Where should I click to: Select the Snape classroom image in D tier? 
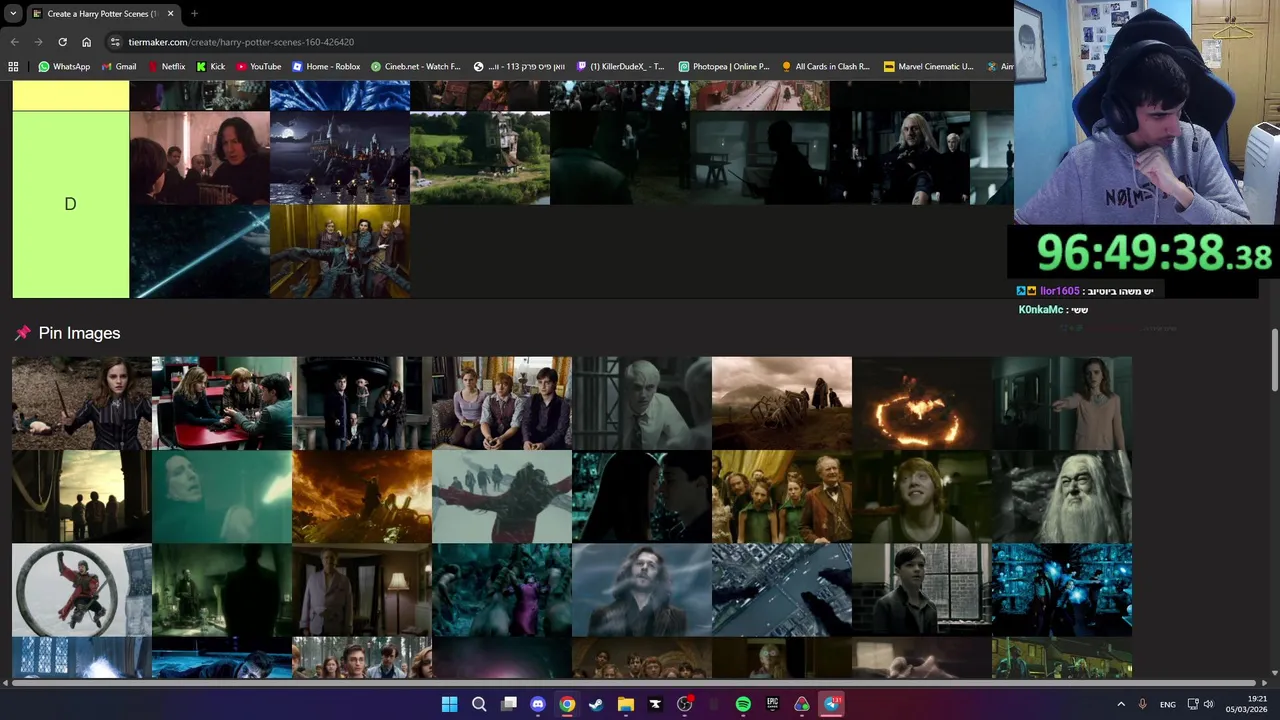click(200, 158)
